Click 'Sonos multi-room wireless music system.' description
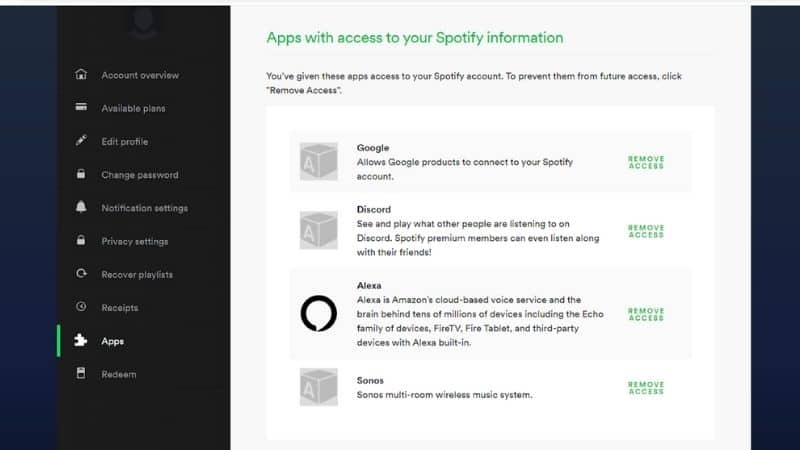The height and width of the screenshot is (450, 800). (444, 394)
